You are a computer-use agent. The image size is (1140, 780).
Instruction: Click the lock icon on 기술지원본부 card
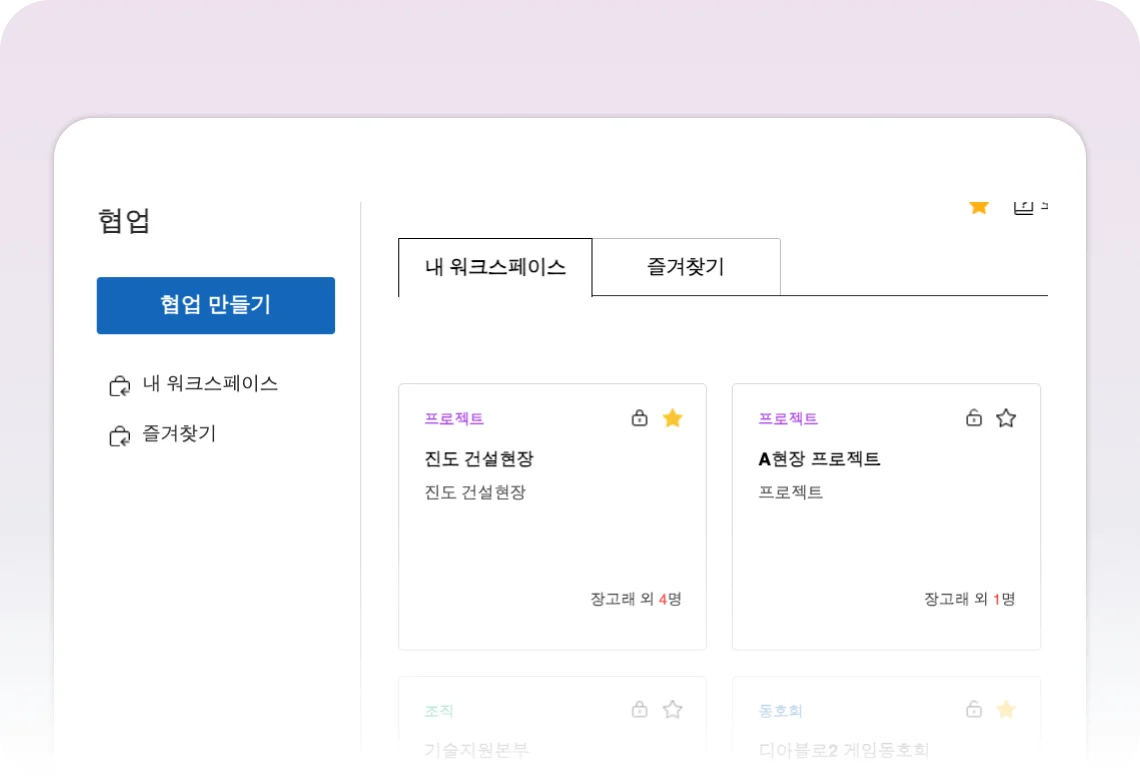click(639, 710)
